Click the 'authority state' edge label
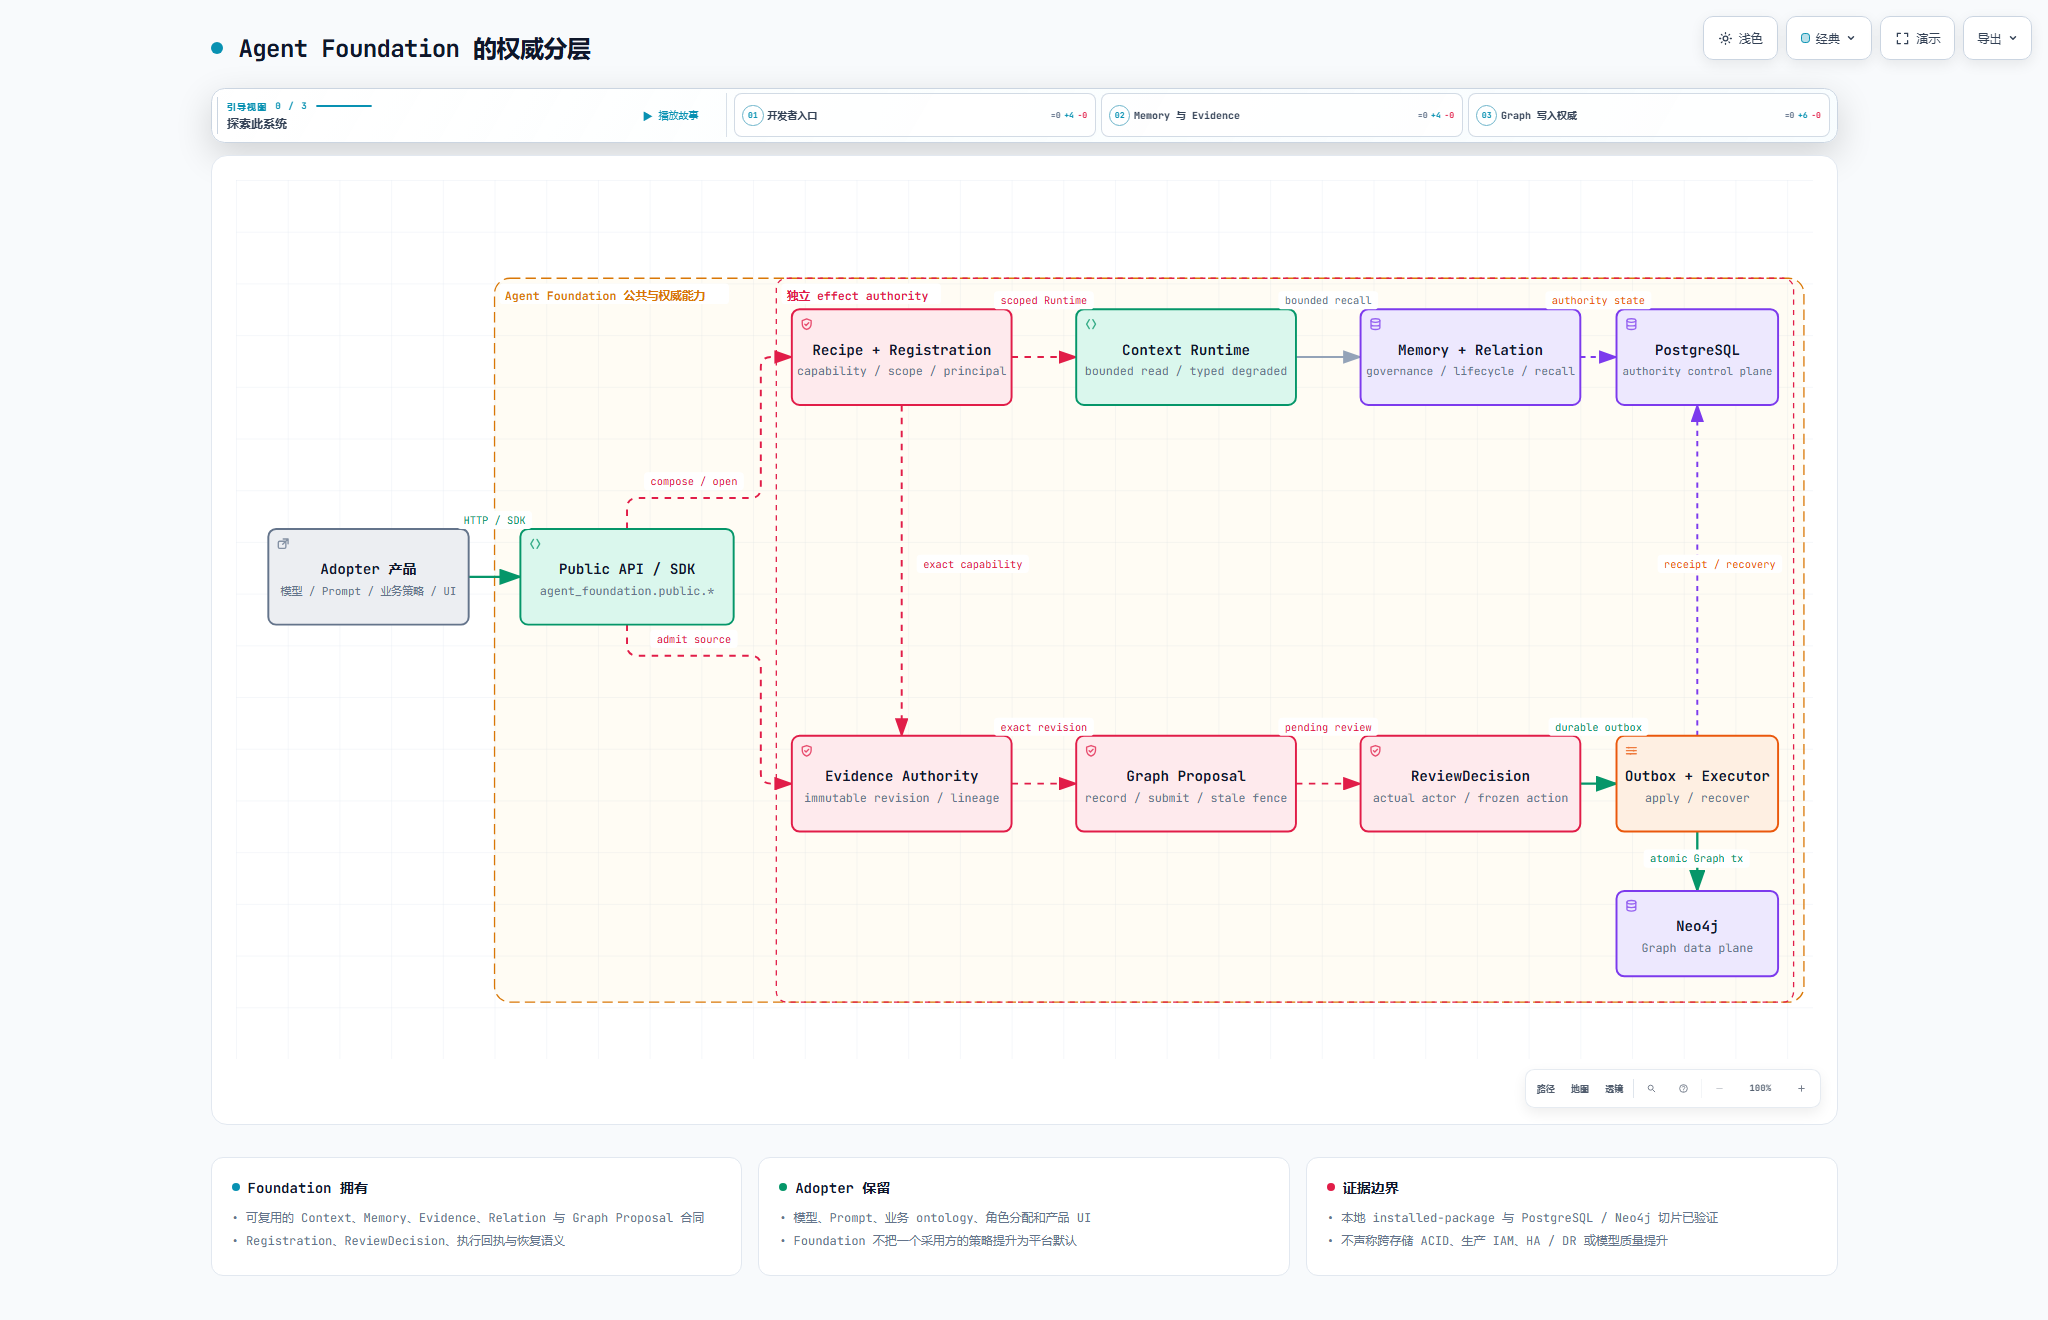This screenshot has width=2048, height=1320. [x=1598, y=301]
